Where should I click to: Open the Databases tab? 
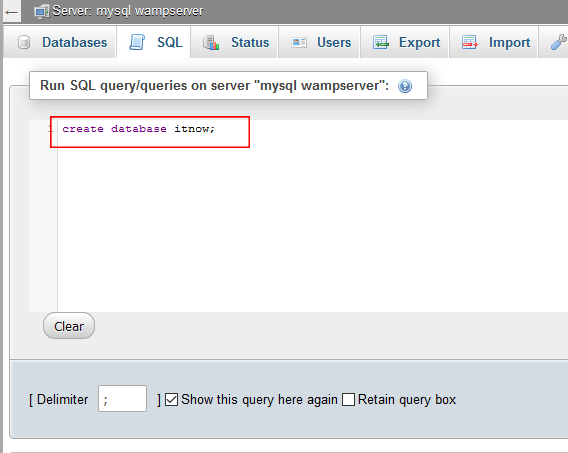tap(60, 42)
